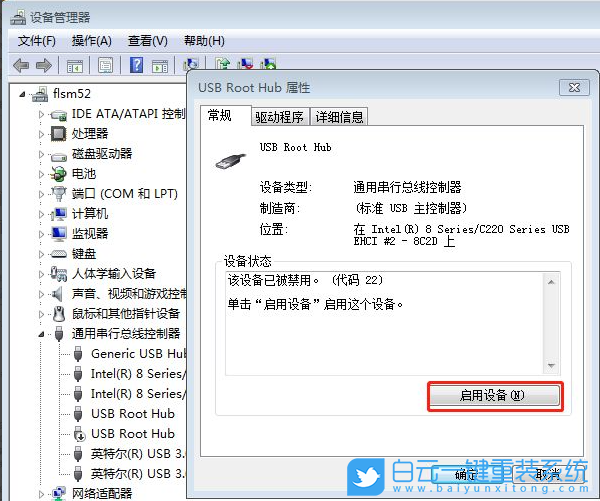
Task: Click the ports COM and LPT icon
Action: 59,193
